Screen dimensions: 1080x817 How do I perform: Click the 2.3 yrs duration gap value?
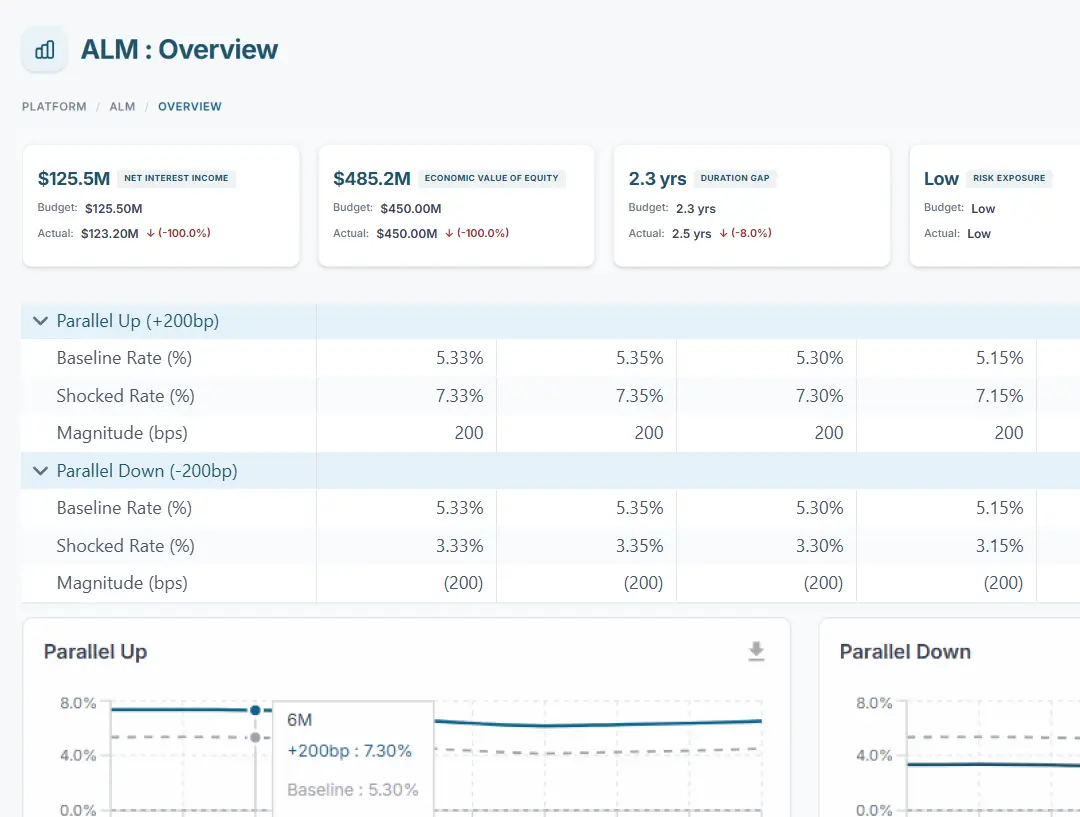[x=657, y=179]
